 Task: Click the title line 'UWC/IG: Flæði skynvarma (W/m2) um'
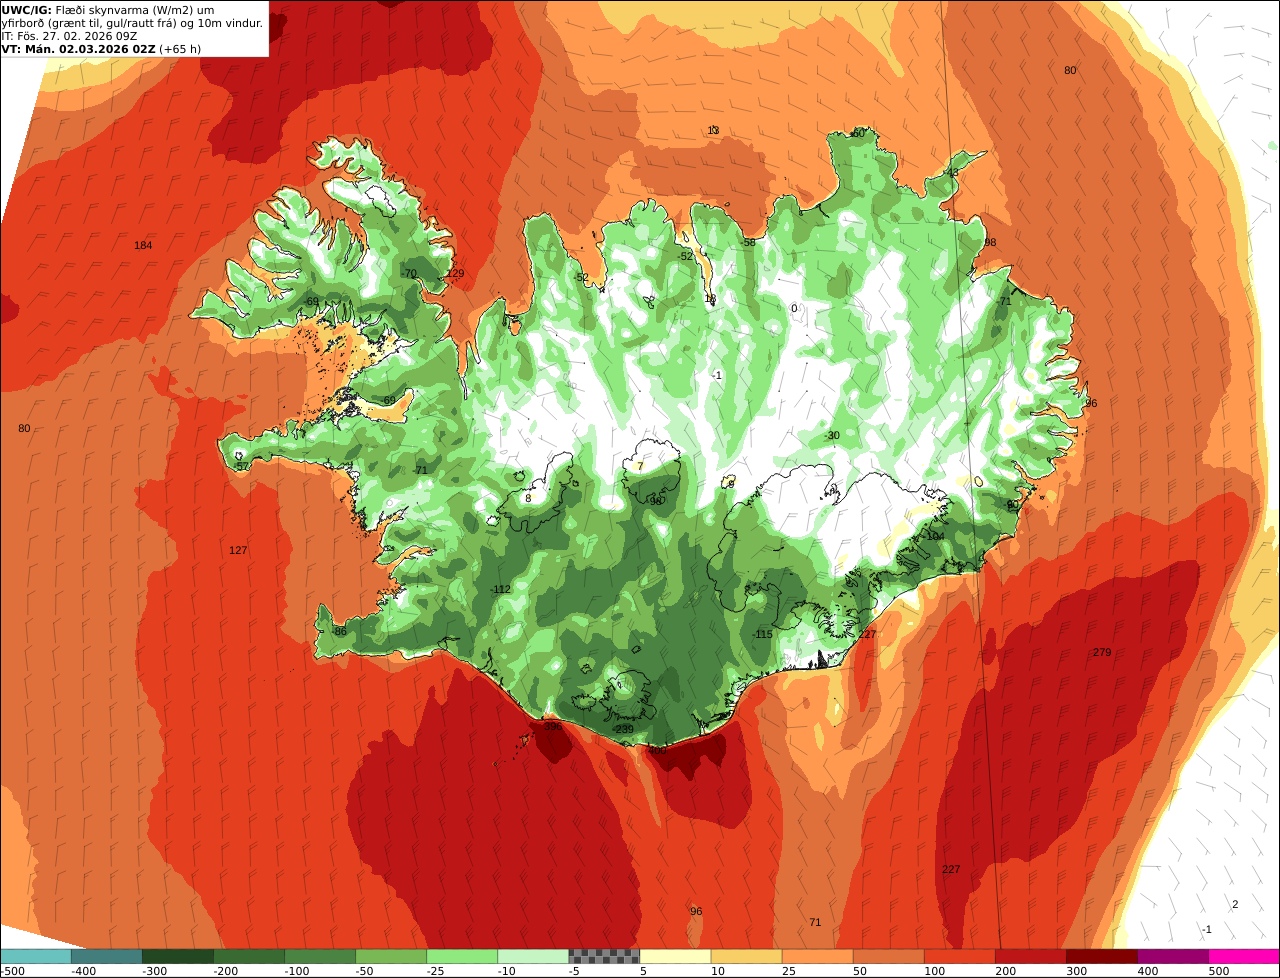107,10
